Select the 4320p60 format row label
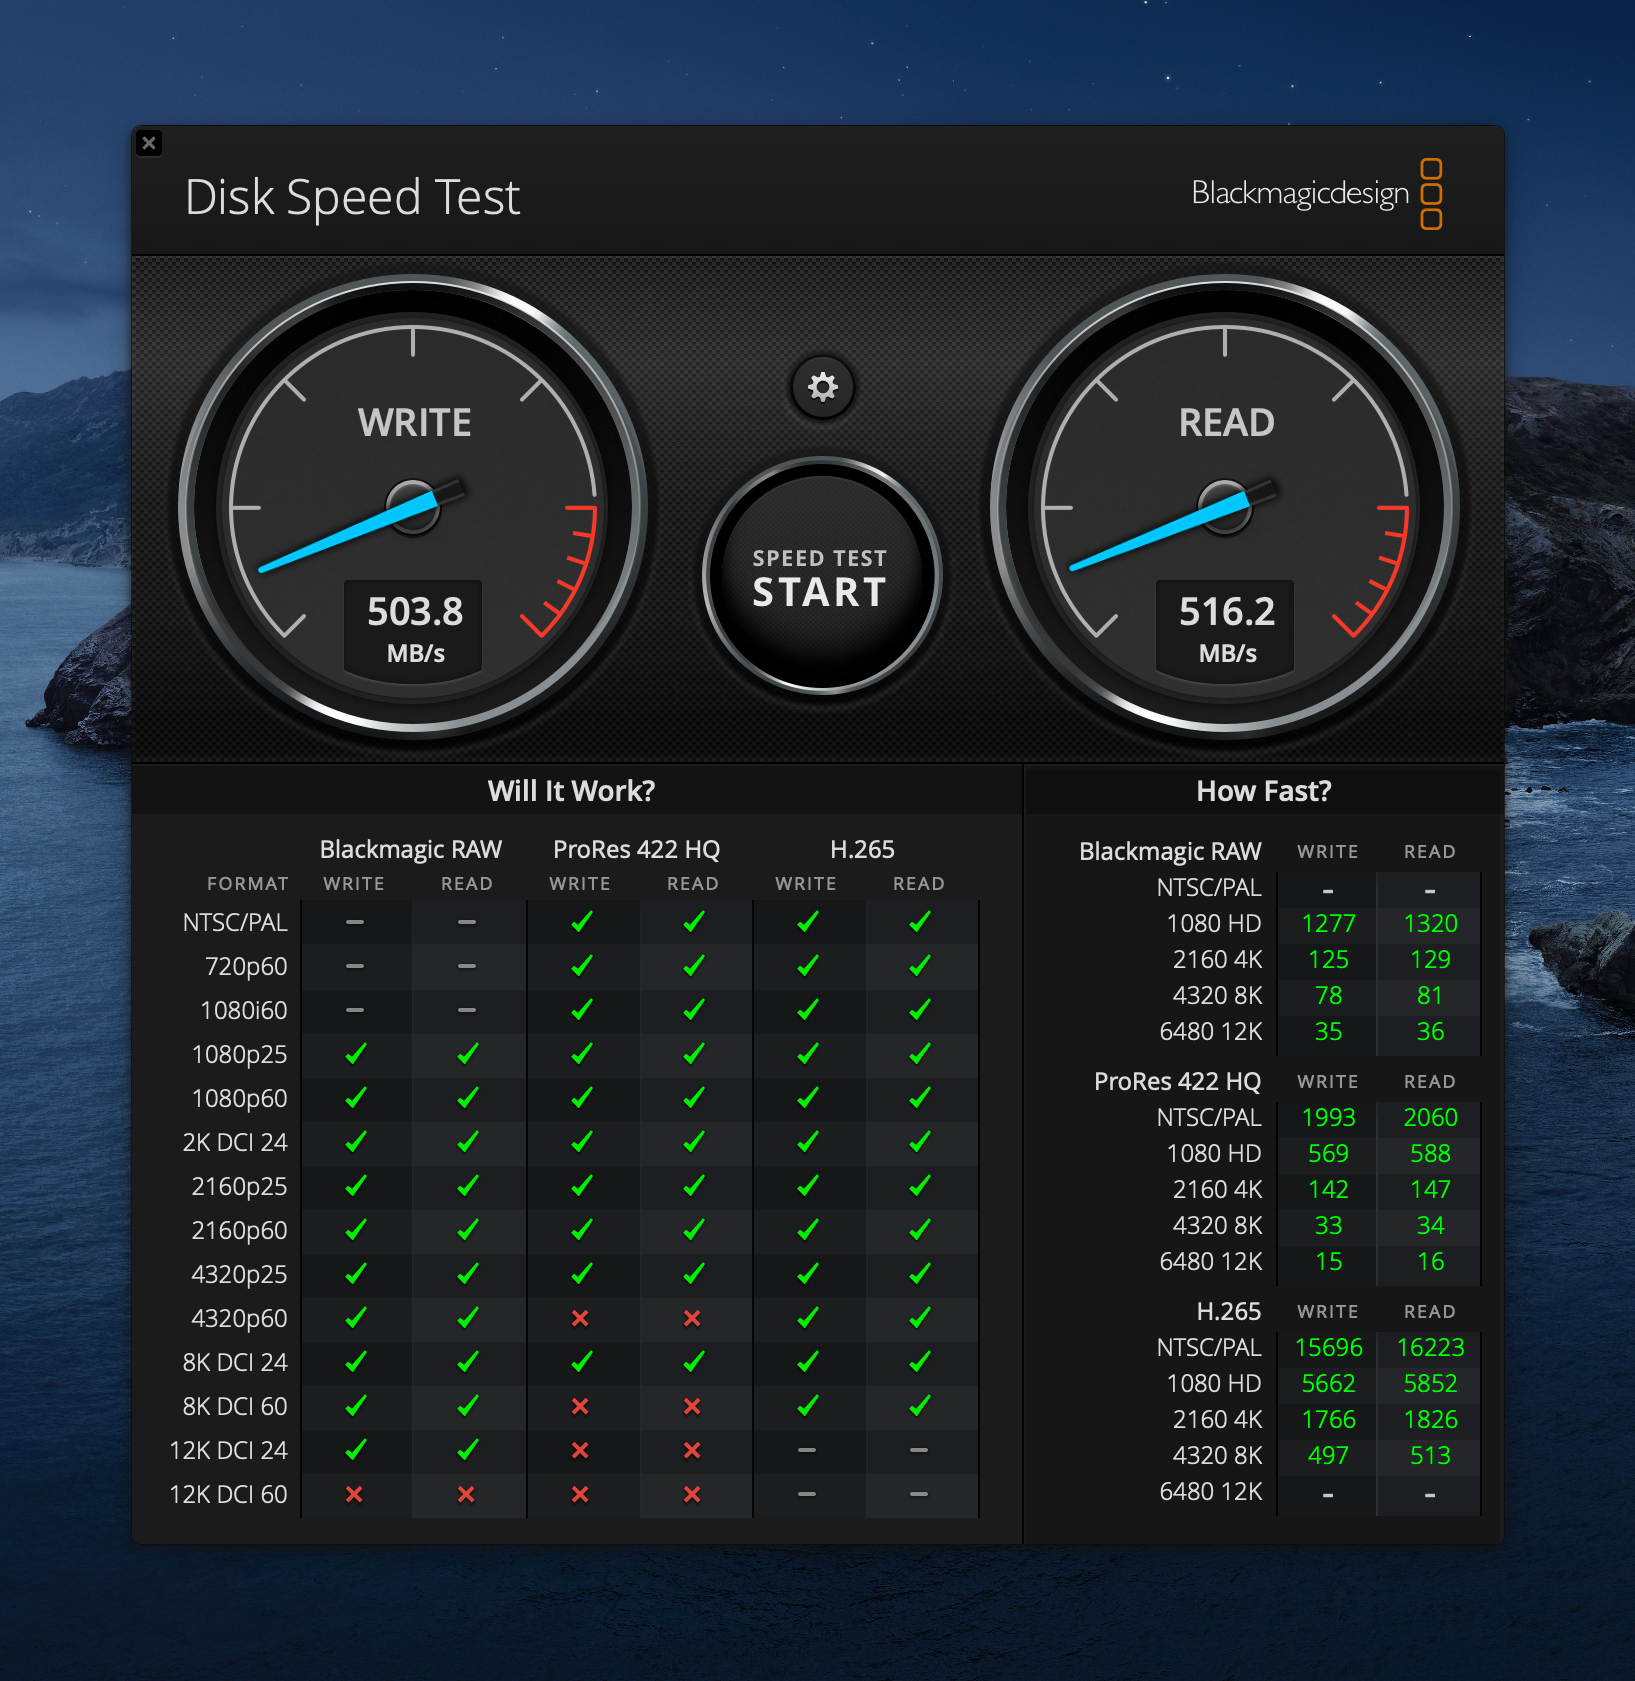The width and height of the screenshot is (1635, 1681). pos(239,1318)
